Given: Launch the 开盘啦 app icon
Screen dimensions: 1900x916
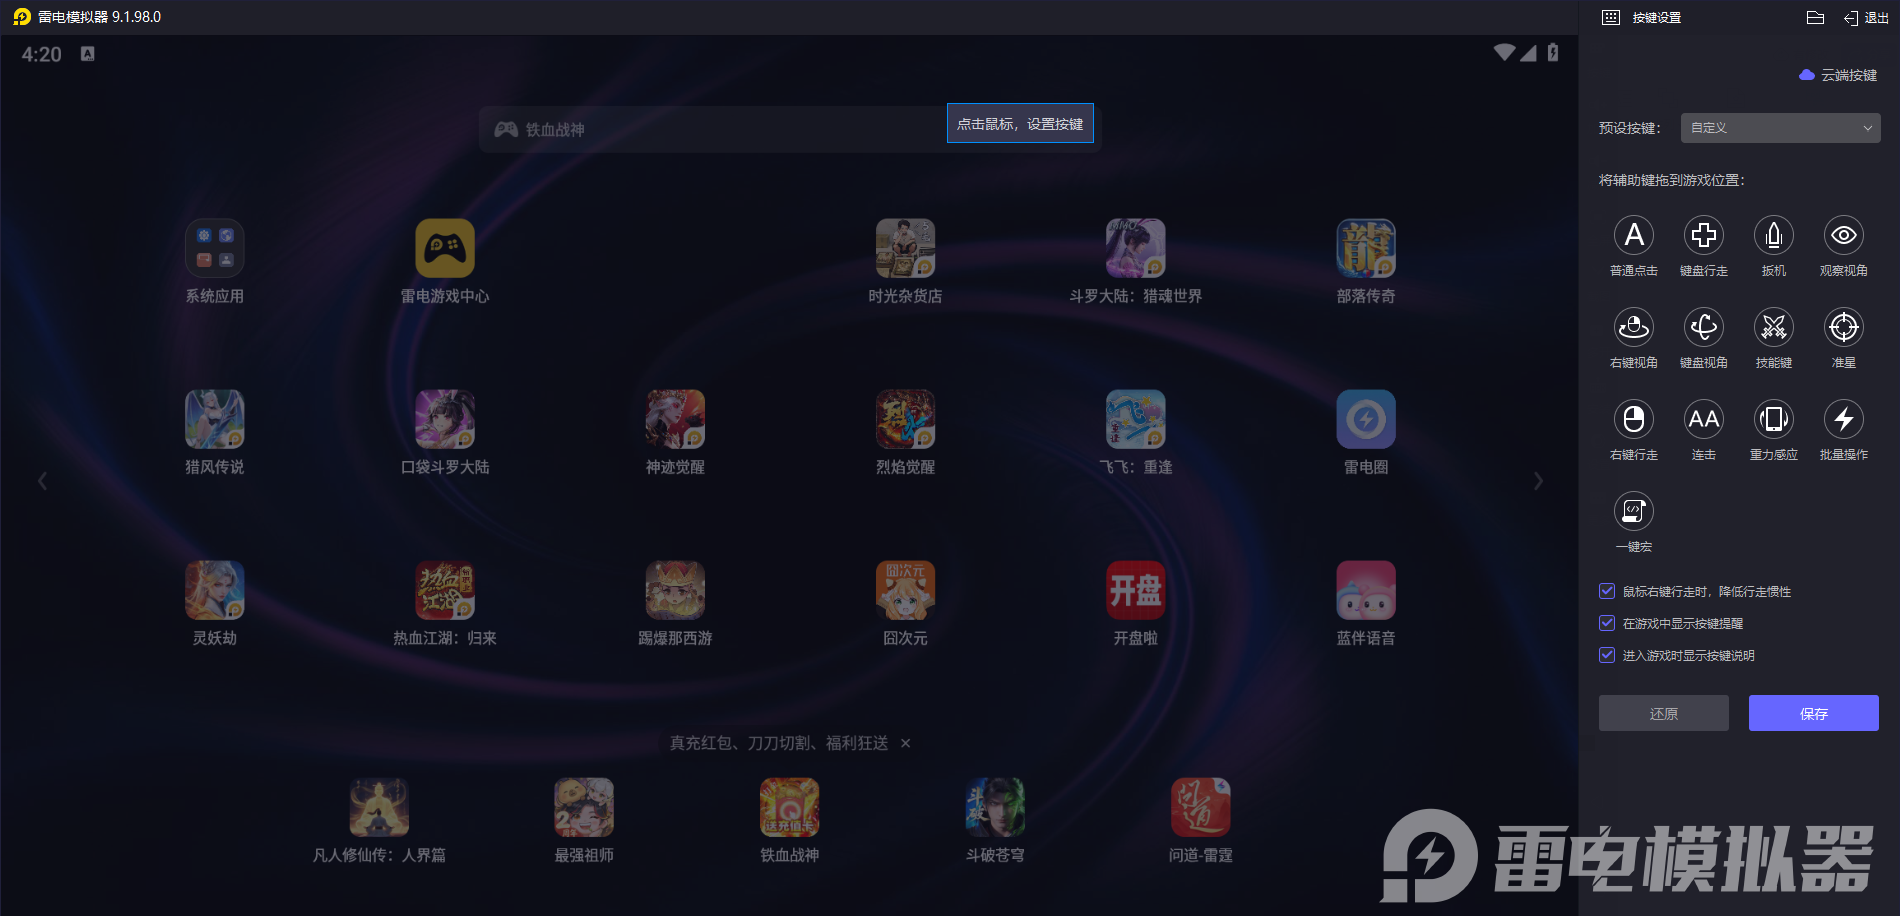Looking at the screenshot, I should coord(1136,590).
